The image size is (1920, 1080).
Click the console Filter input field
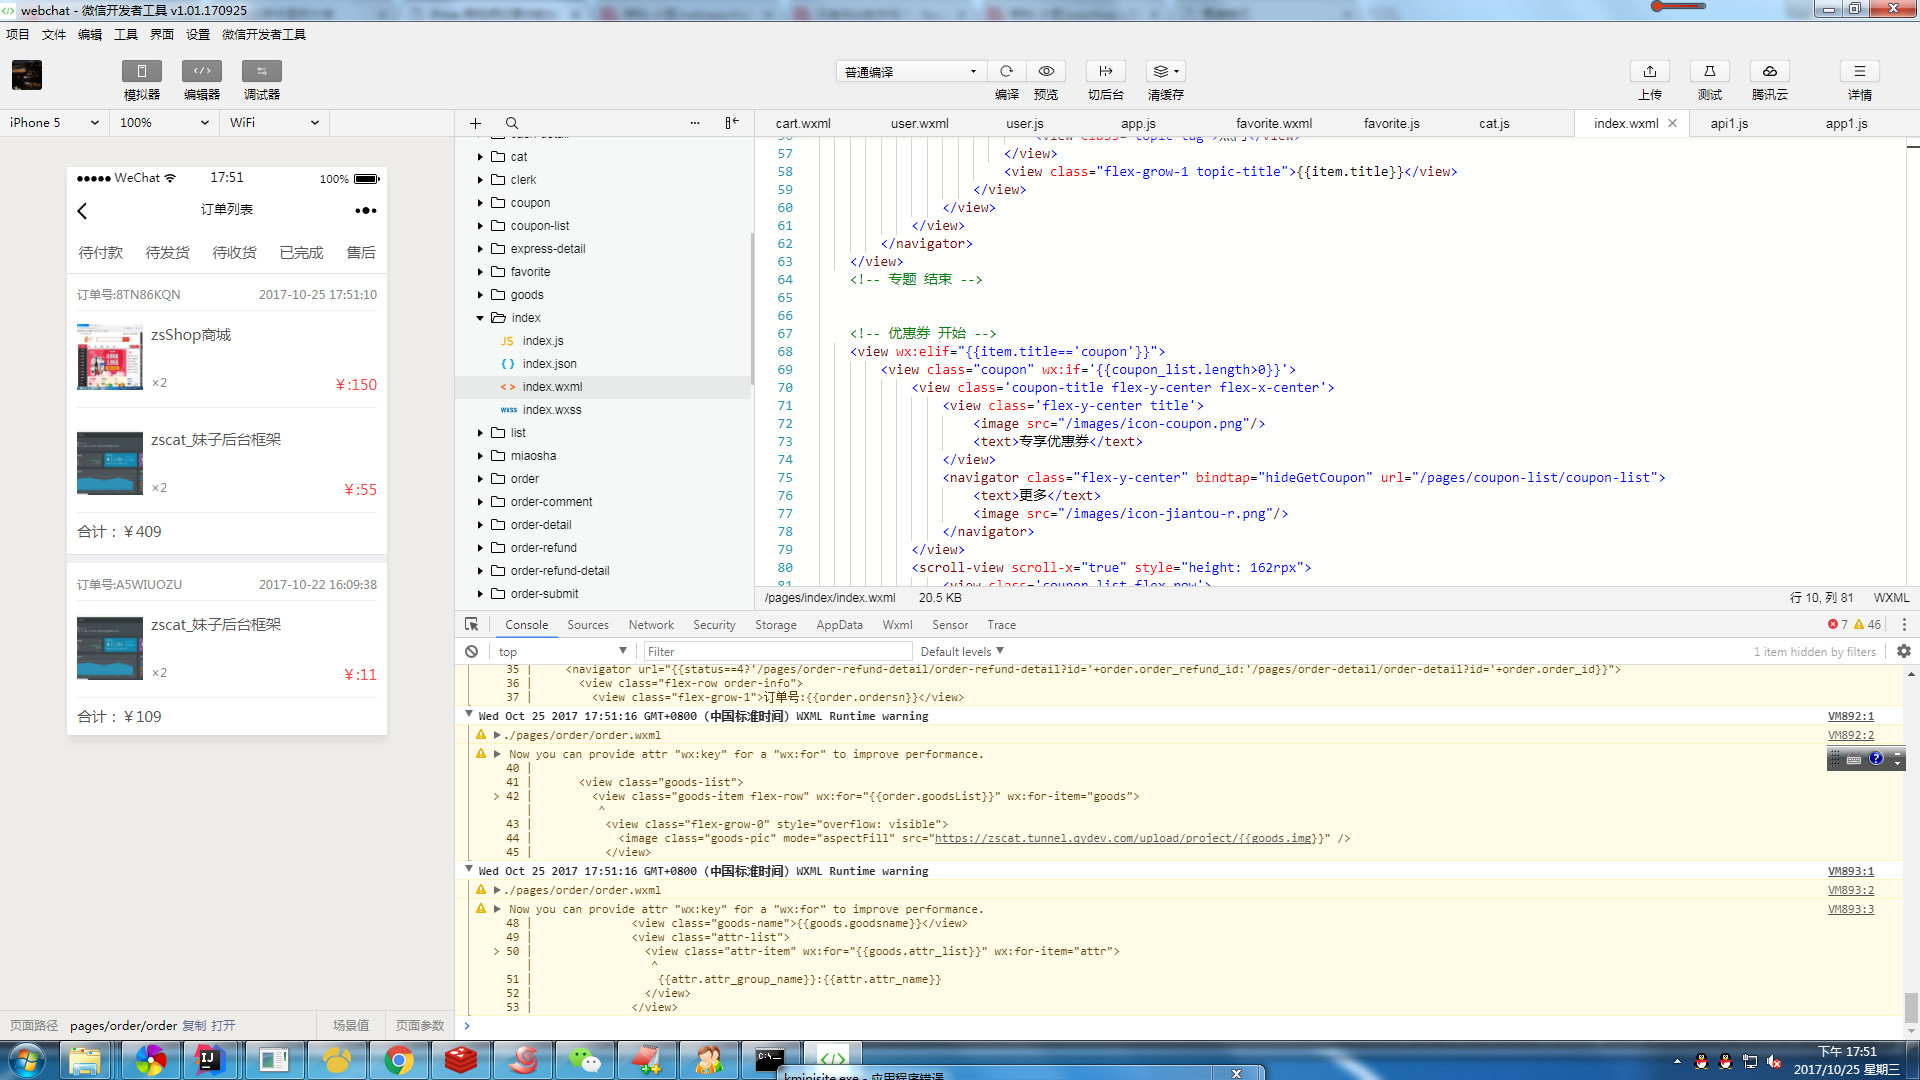click(777, 651)
